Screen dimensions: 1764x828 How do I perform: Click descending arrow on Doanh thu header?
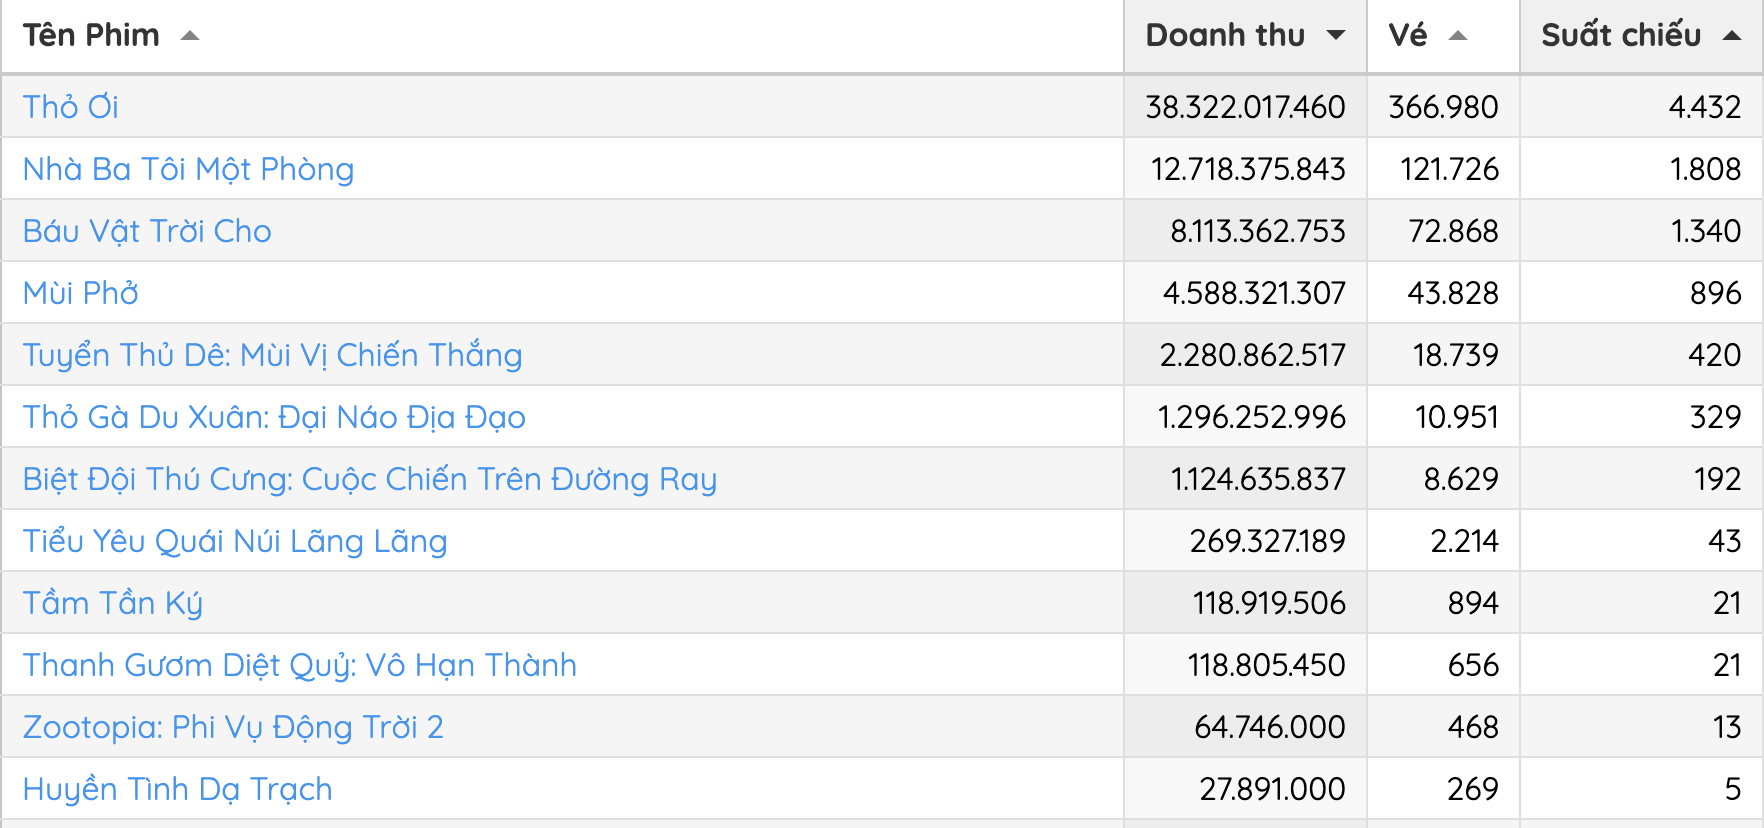tap(1336, 36)
